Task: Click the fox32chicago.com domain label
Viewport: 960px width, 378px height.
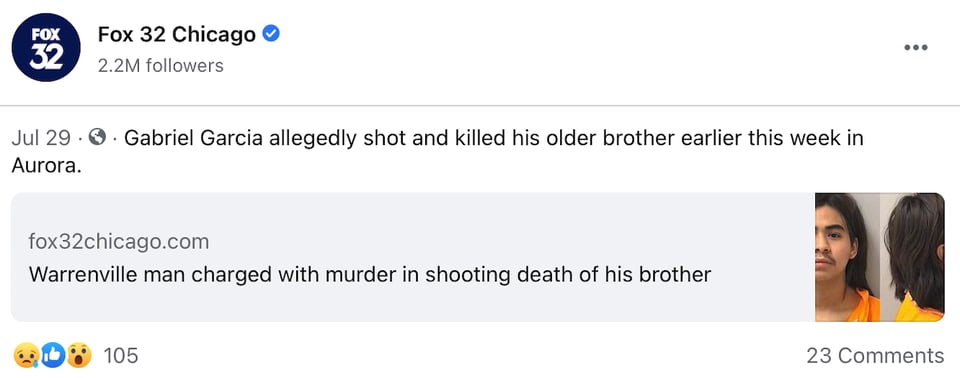Action: [x=119, y=242]
